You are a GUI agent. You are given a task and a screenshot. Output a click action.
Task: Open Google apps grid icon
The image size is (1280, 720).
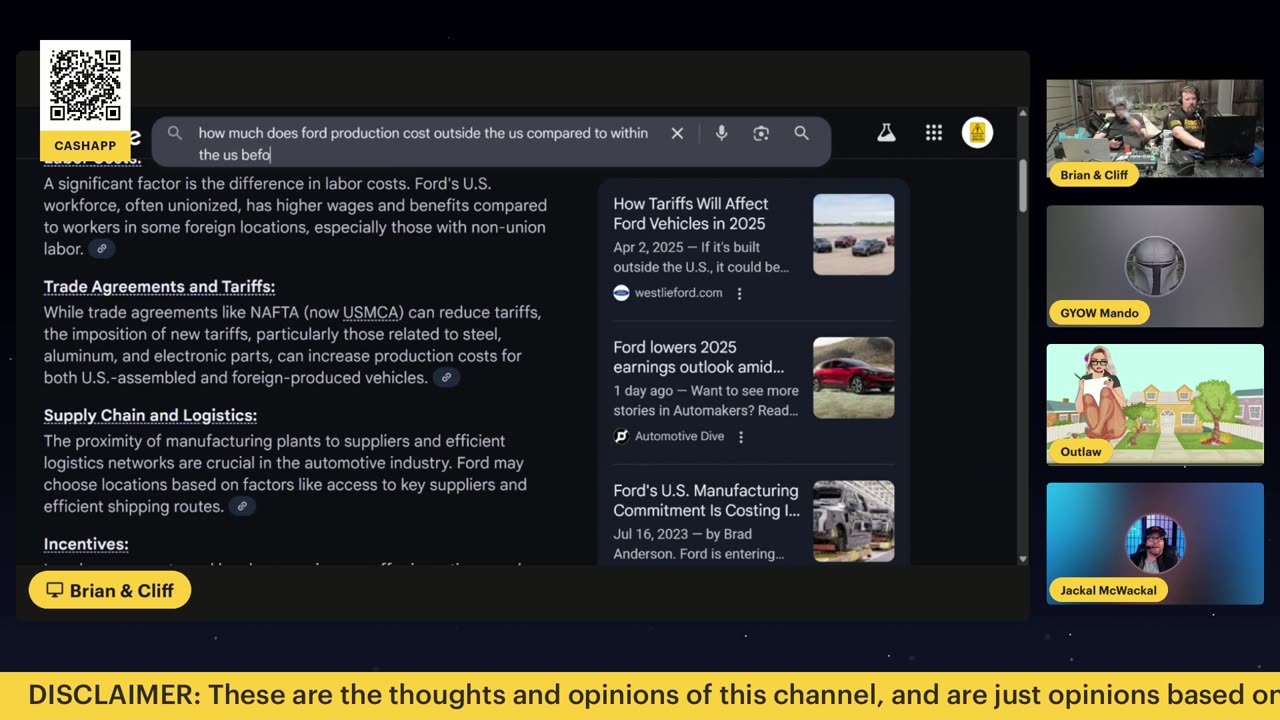tap(934, 133)
